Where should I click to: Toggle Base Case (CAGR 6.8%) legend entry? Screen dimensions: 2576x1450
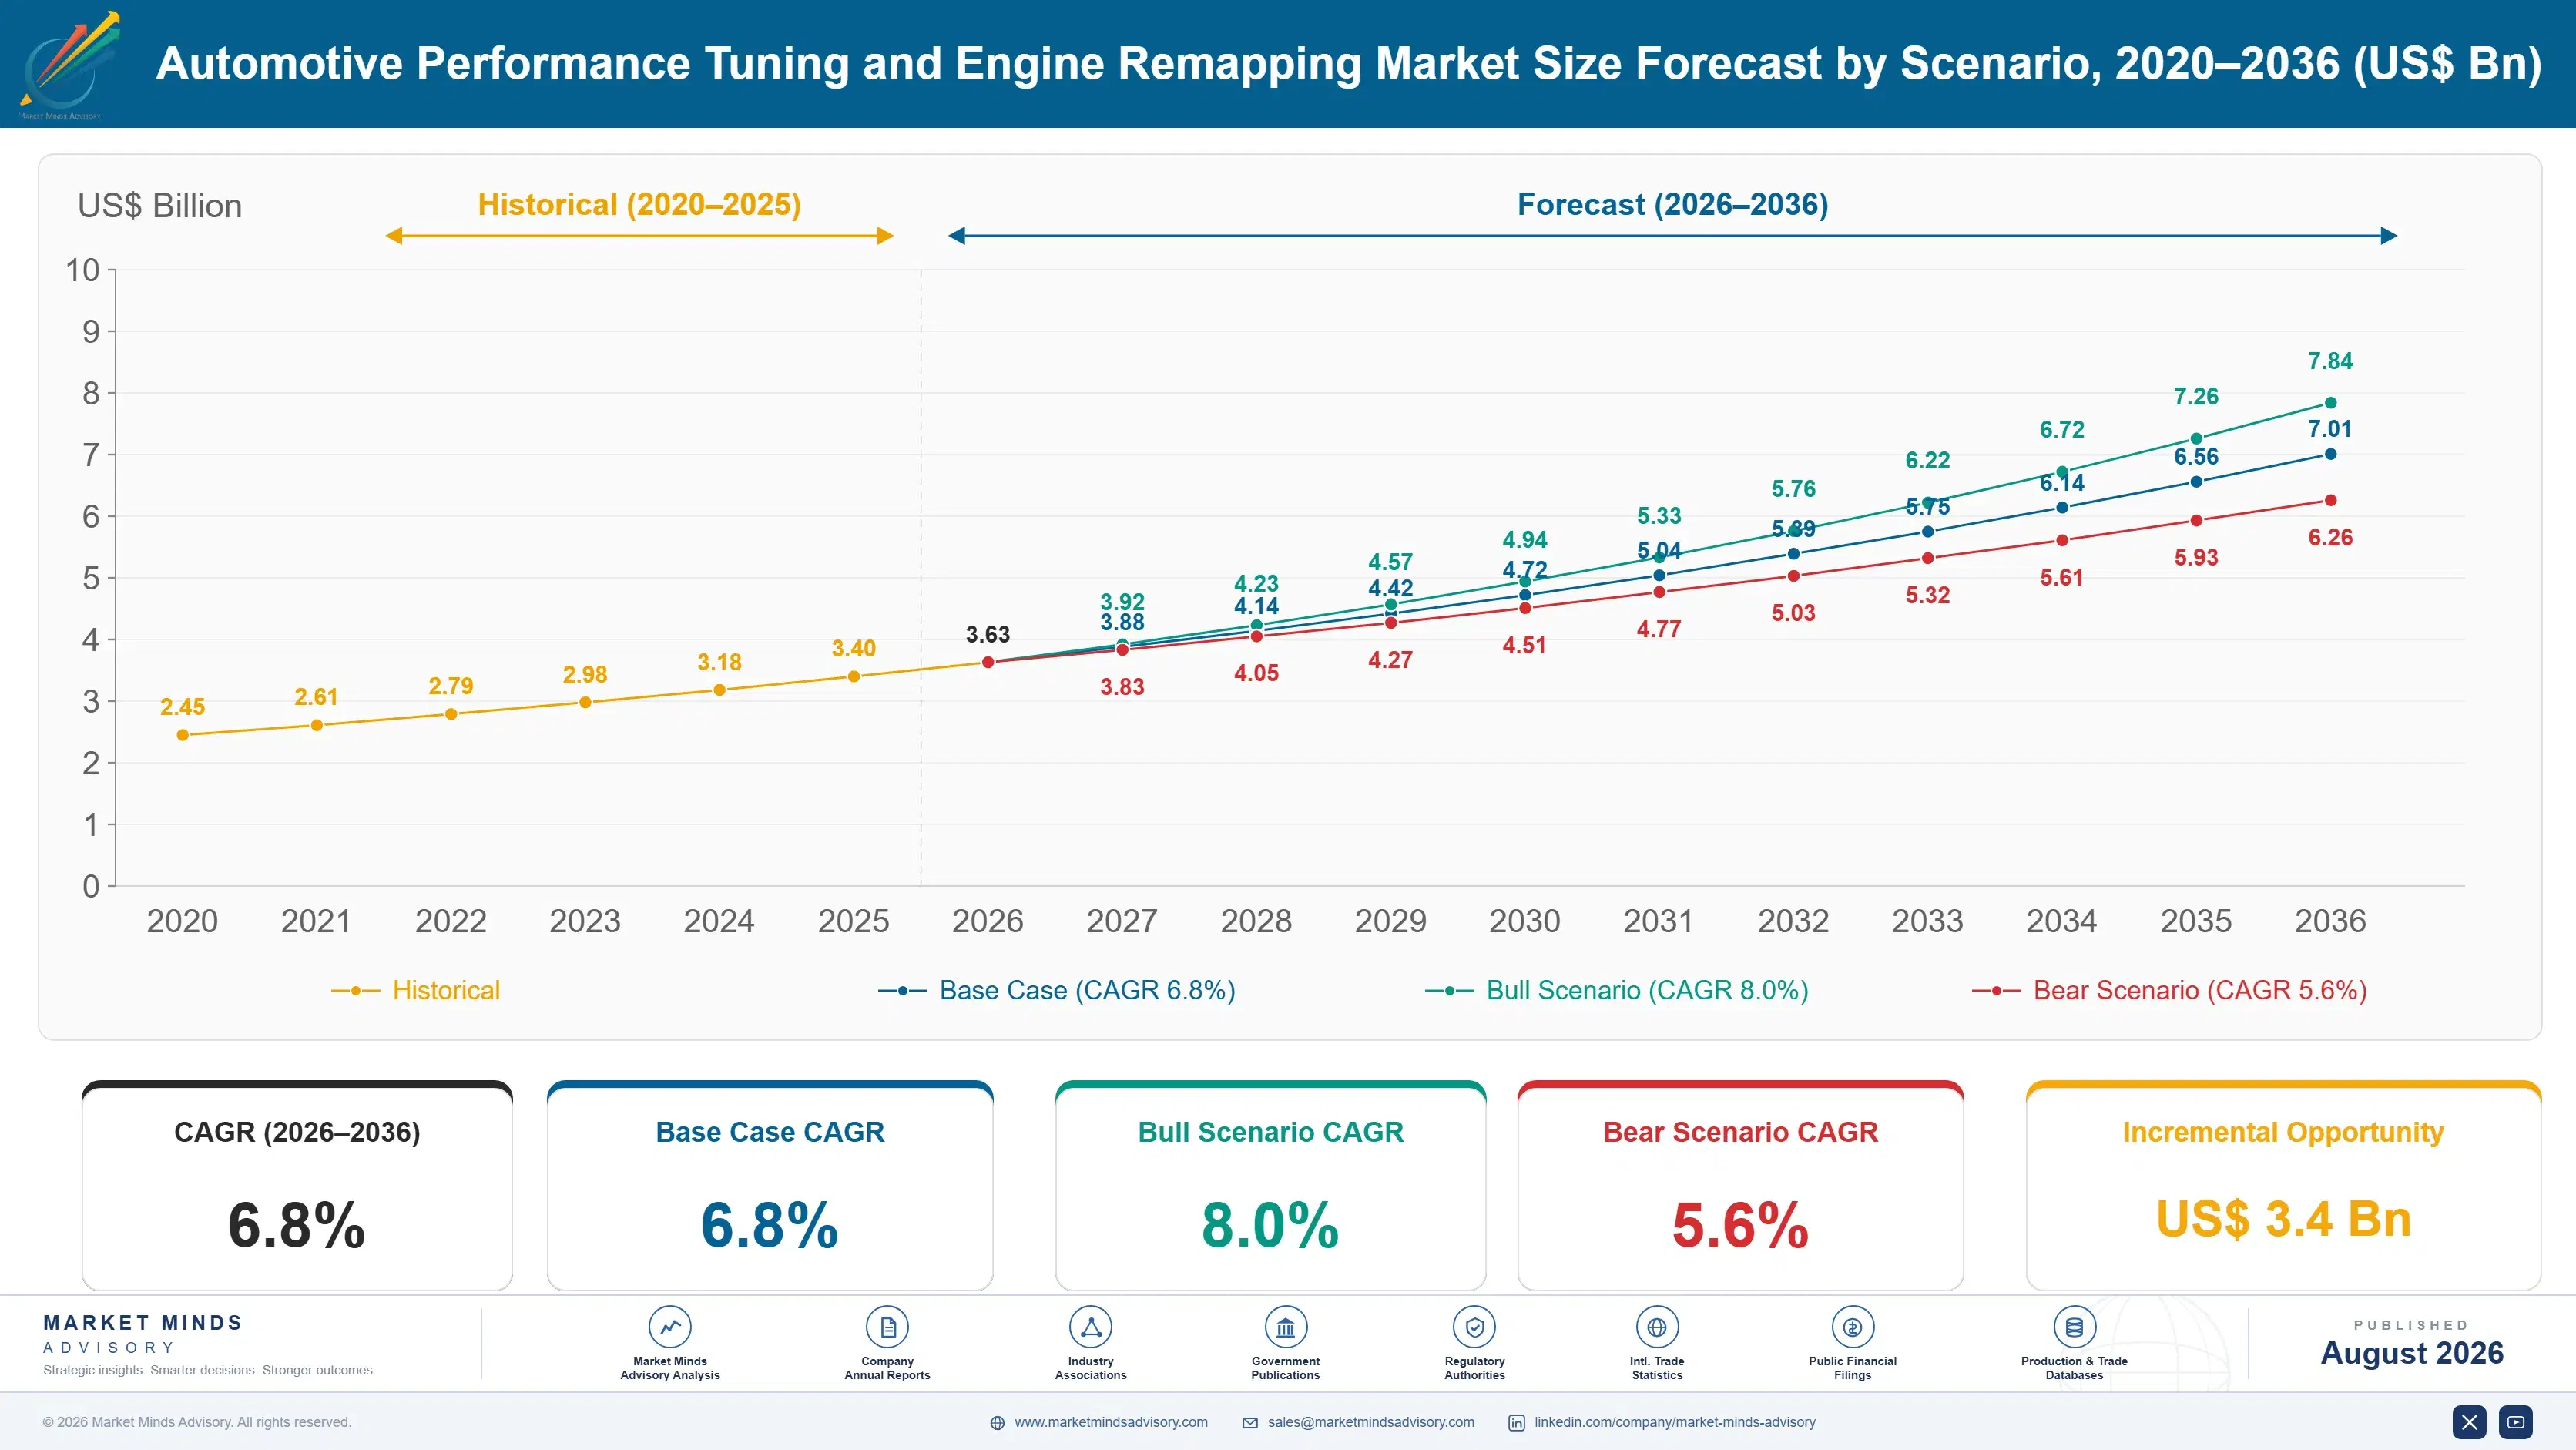click(1057, 990)
